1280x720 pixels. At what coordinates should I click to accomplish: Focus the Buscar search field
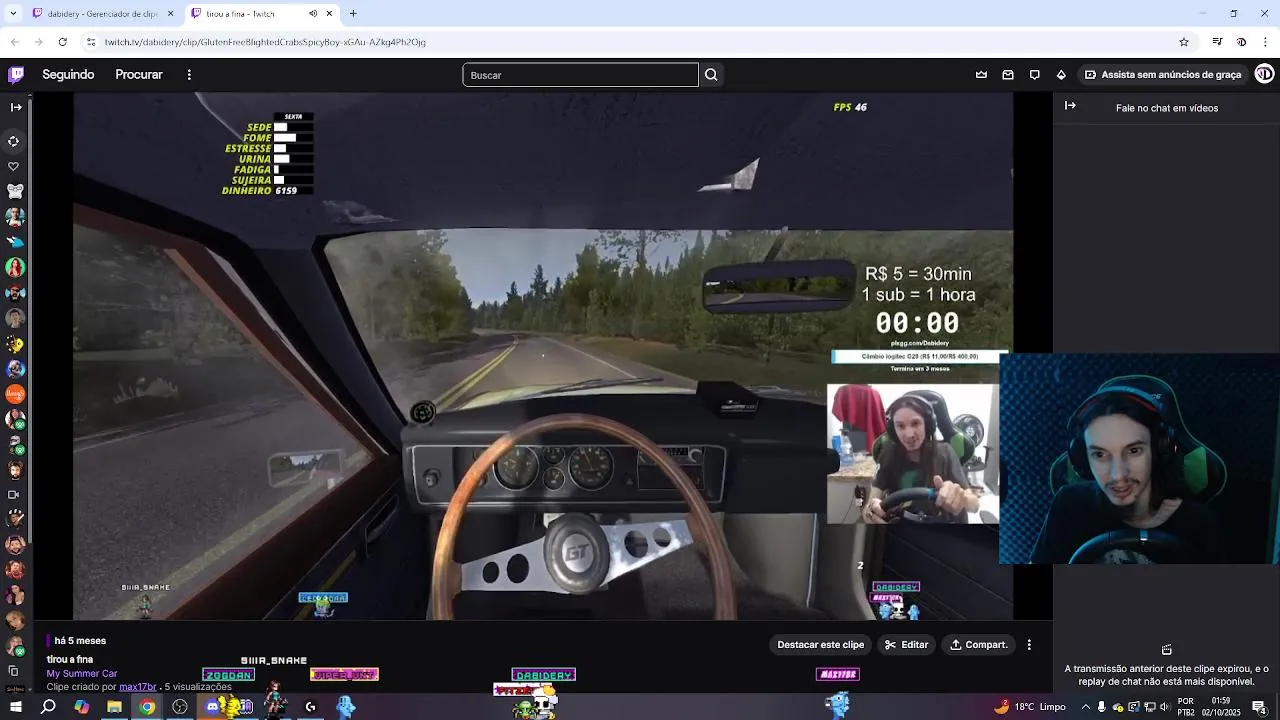(x=580, y=75)
